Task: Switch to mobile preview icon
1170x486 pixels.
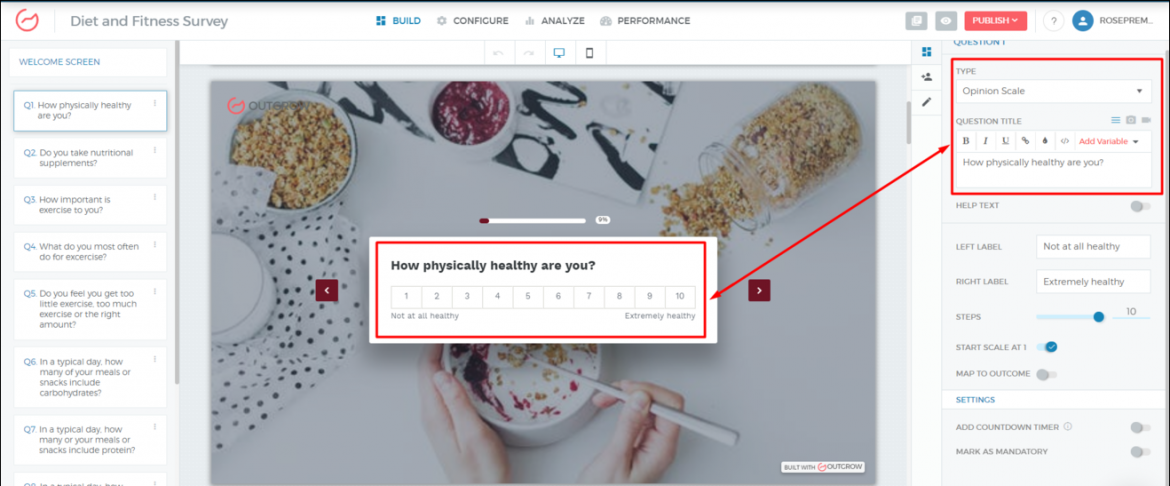Action: click(x=589, y=53)
